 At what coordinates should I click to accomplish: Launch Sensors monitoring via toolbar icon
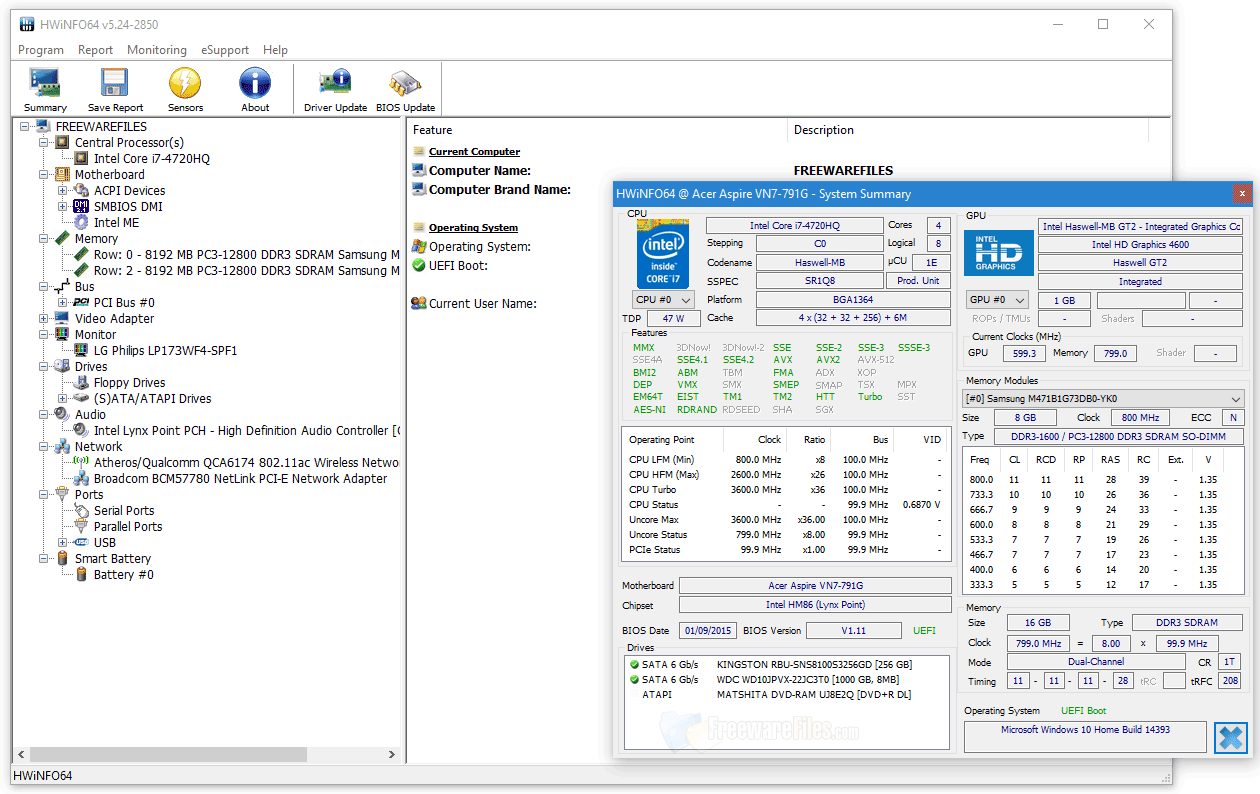tap(184, 88)
